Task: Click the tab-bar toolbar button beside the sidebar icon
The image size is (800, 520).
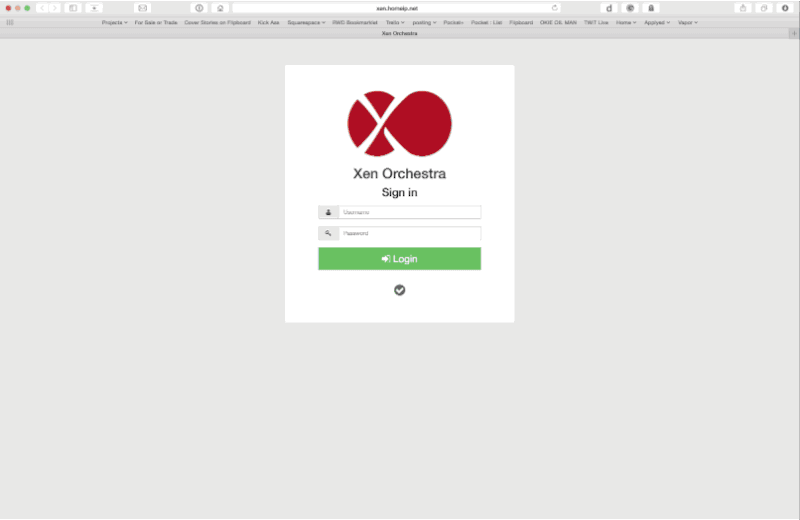Action: coord(94,8)
